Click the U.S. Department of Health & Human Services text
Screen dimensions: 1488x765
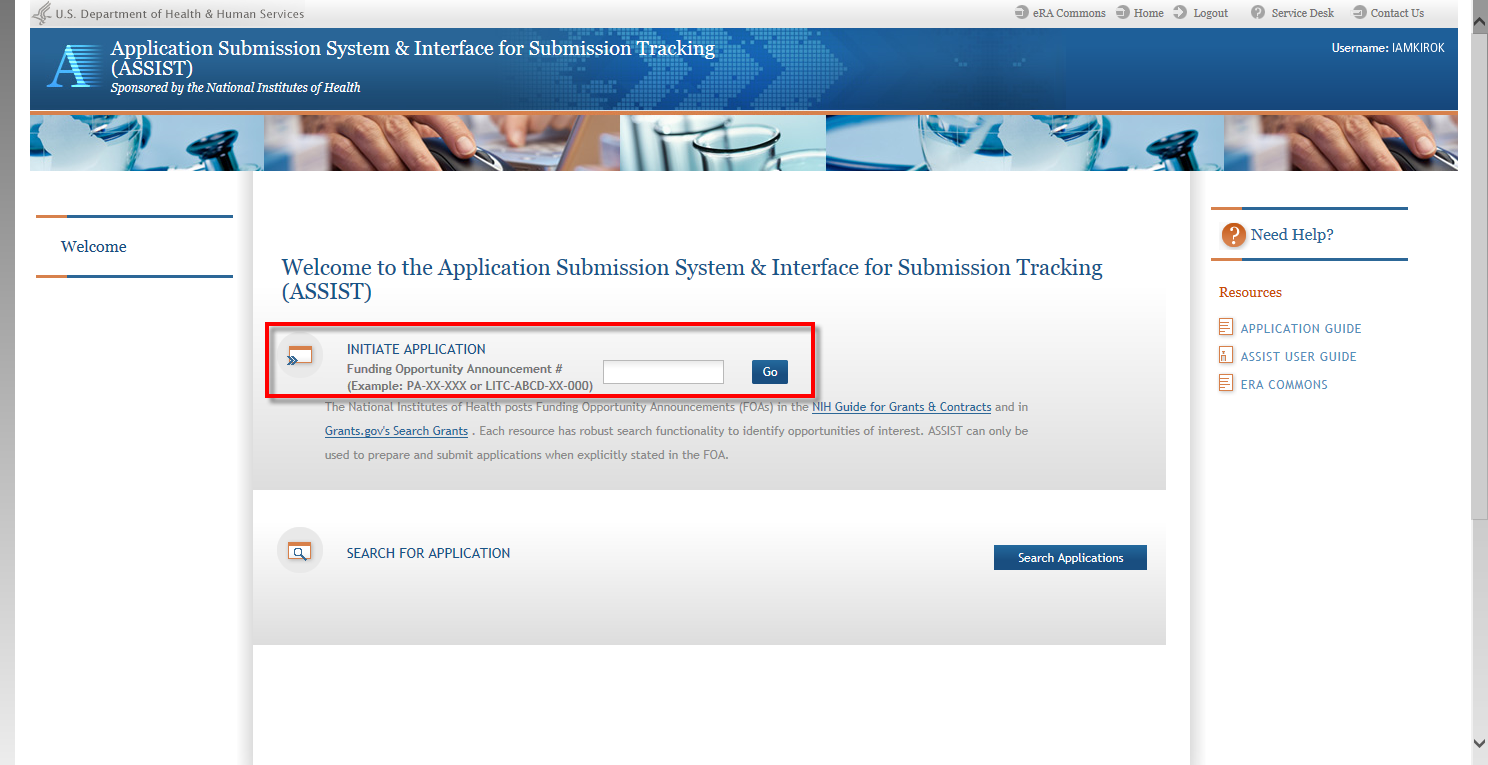point(180,14)
